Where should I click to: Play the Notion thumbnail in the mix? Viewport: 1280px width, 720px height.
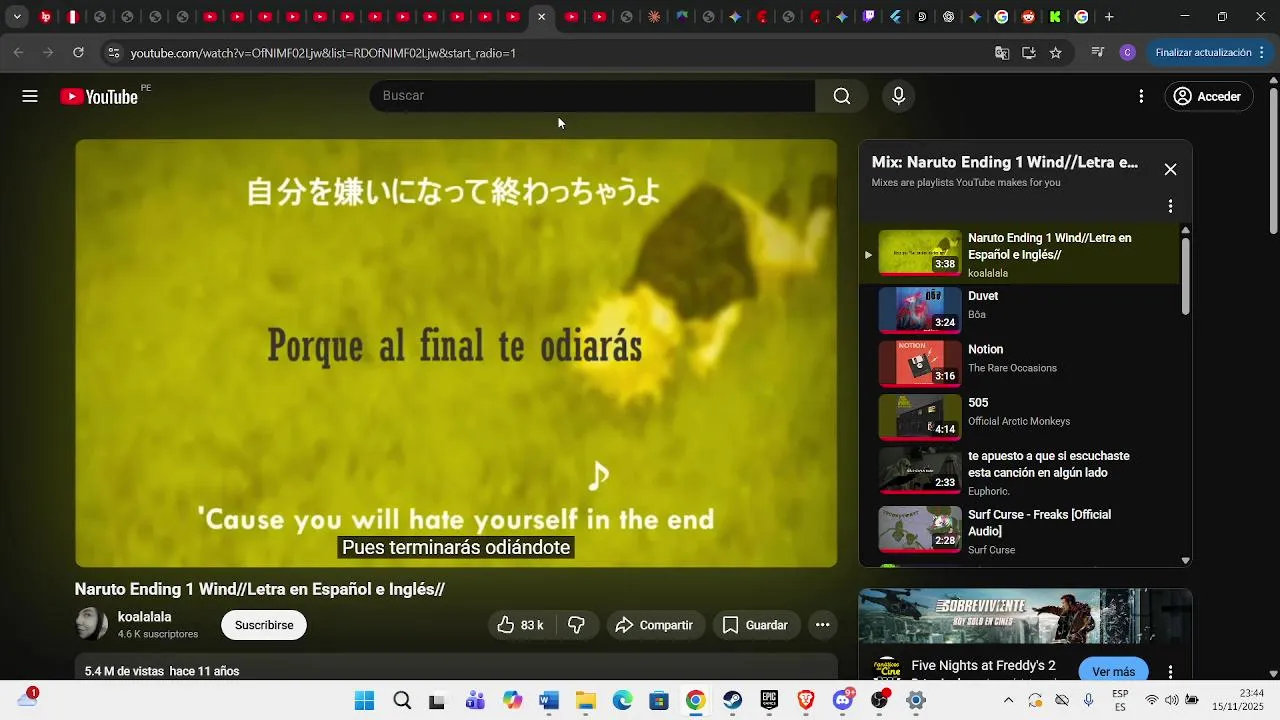tap(920, 363)
